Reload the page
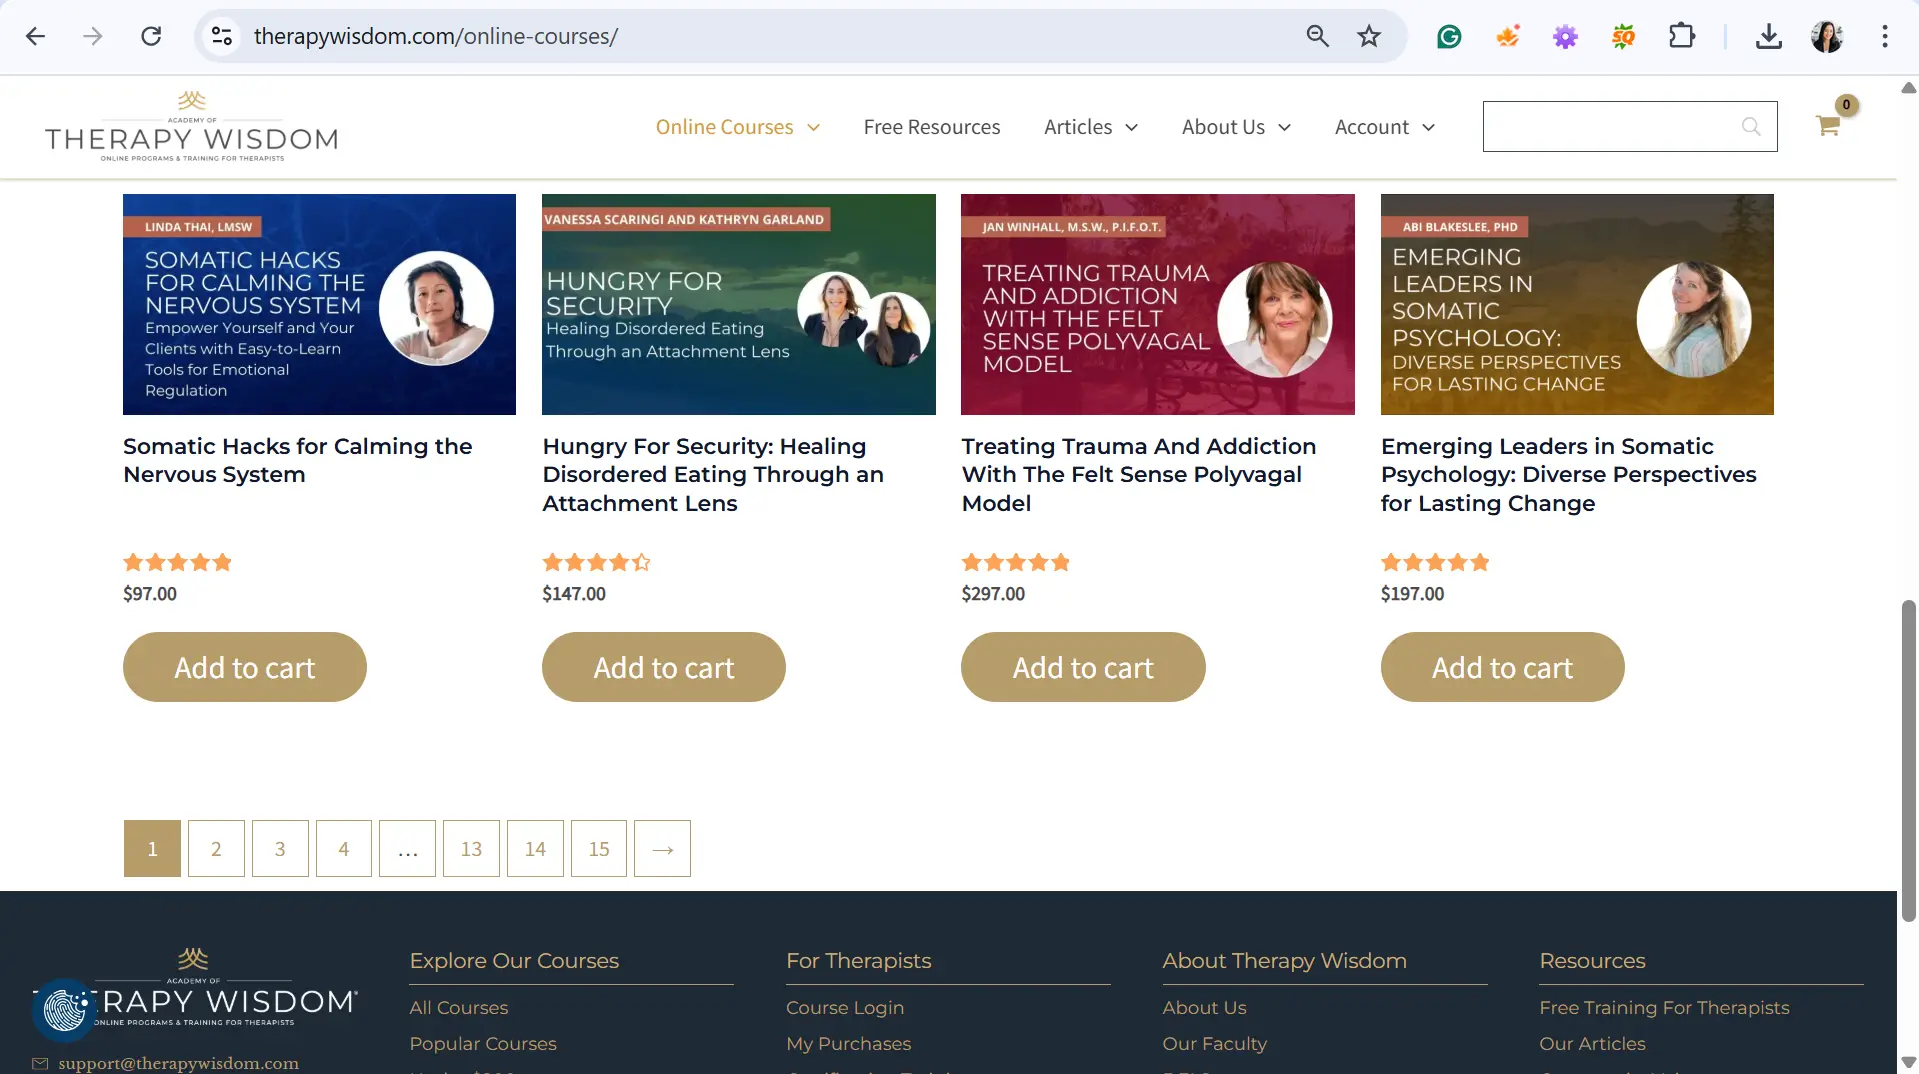Image resolution: width=1919 pixels, height=1074 pixels. pyautogui.click(x=151, y=37)
